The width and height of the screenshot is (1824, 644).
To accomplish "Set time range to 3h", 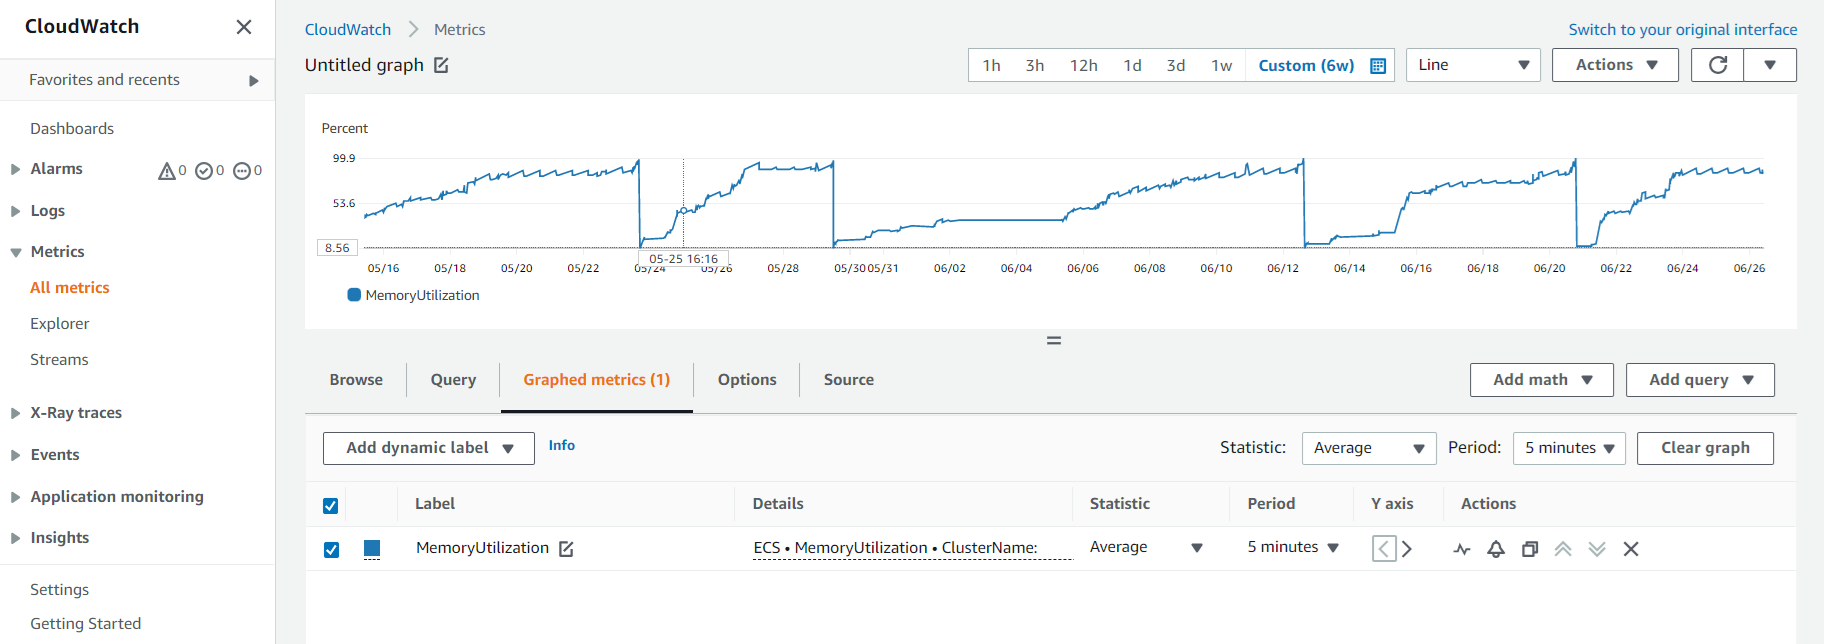I will pyautogui.click(x=1035, y=65).
